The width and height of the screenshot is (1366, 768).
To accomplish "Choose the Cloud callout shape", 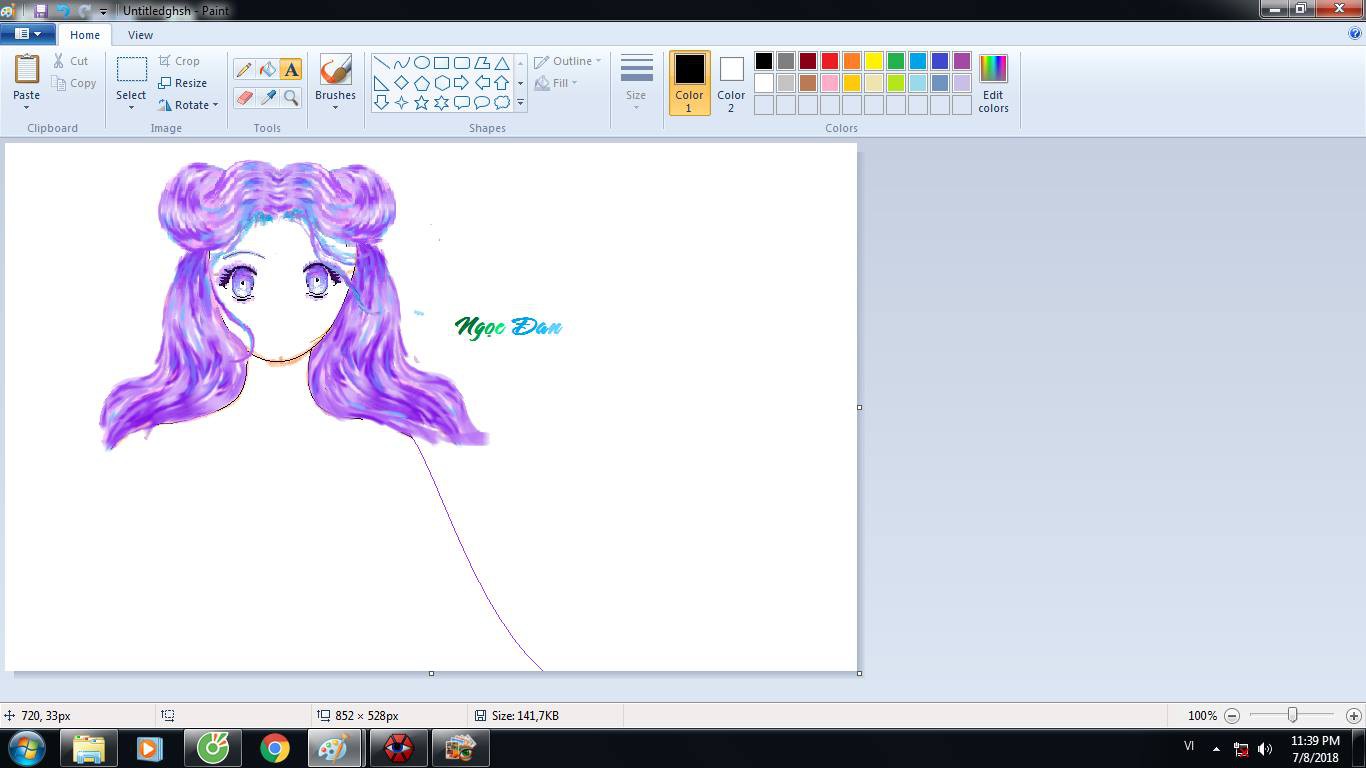I will (502, 102).
